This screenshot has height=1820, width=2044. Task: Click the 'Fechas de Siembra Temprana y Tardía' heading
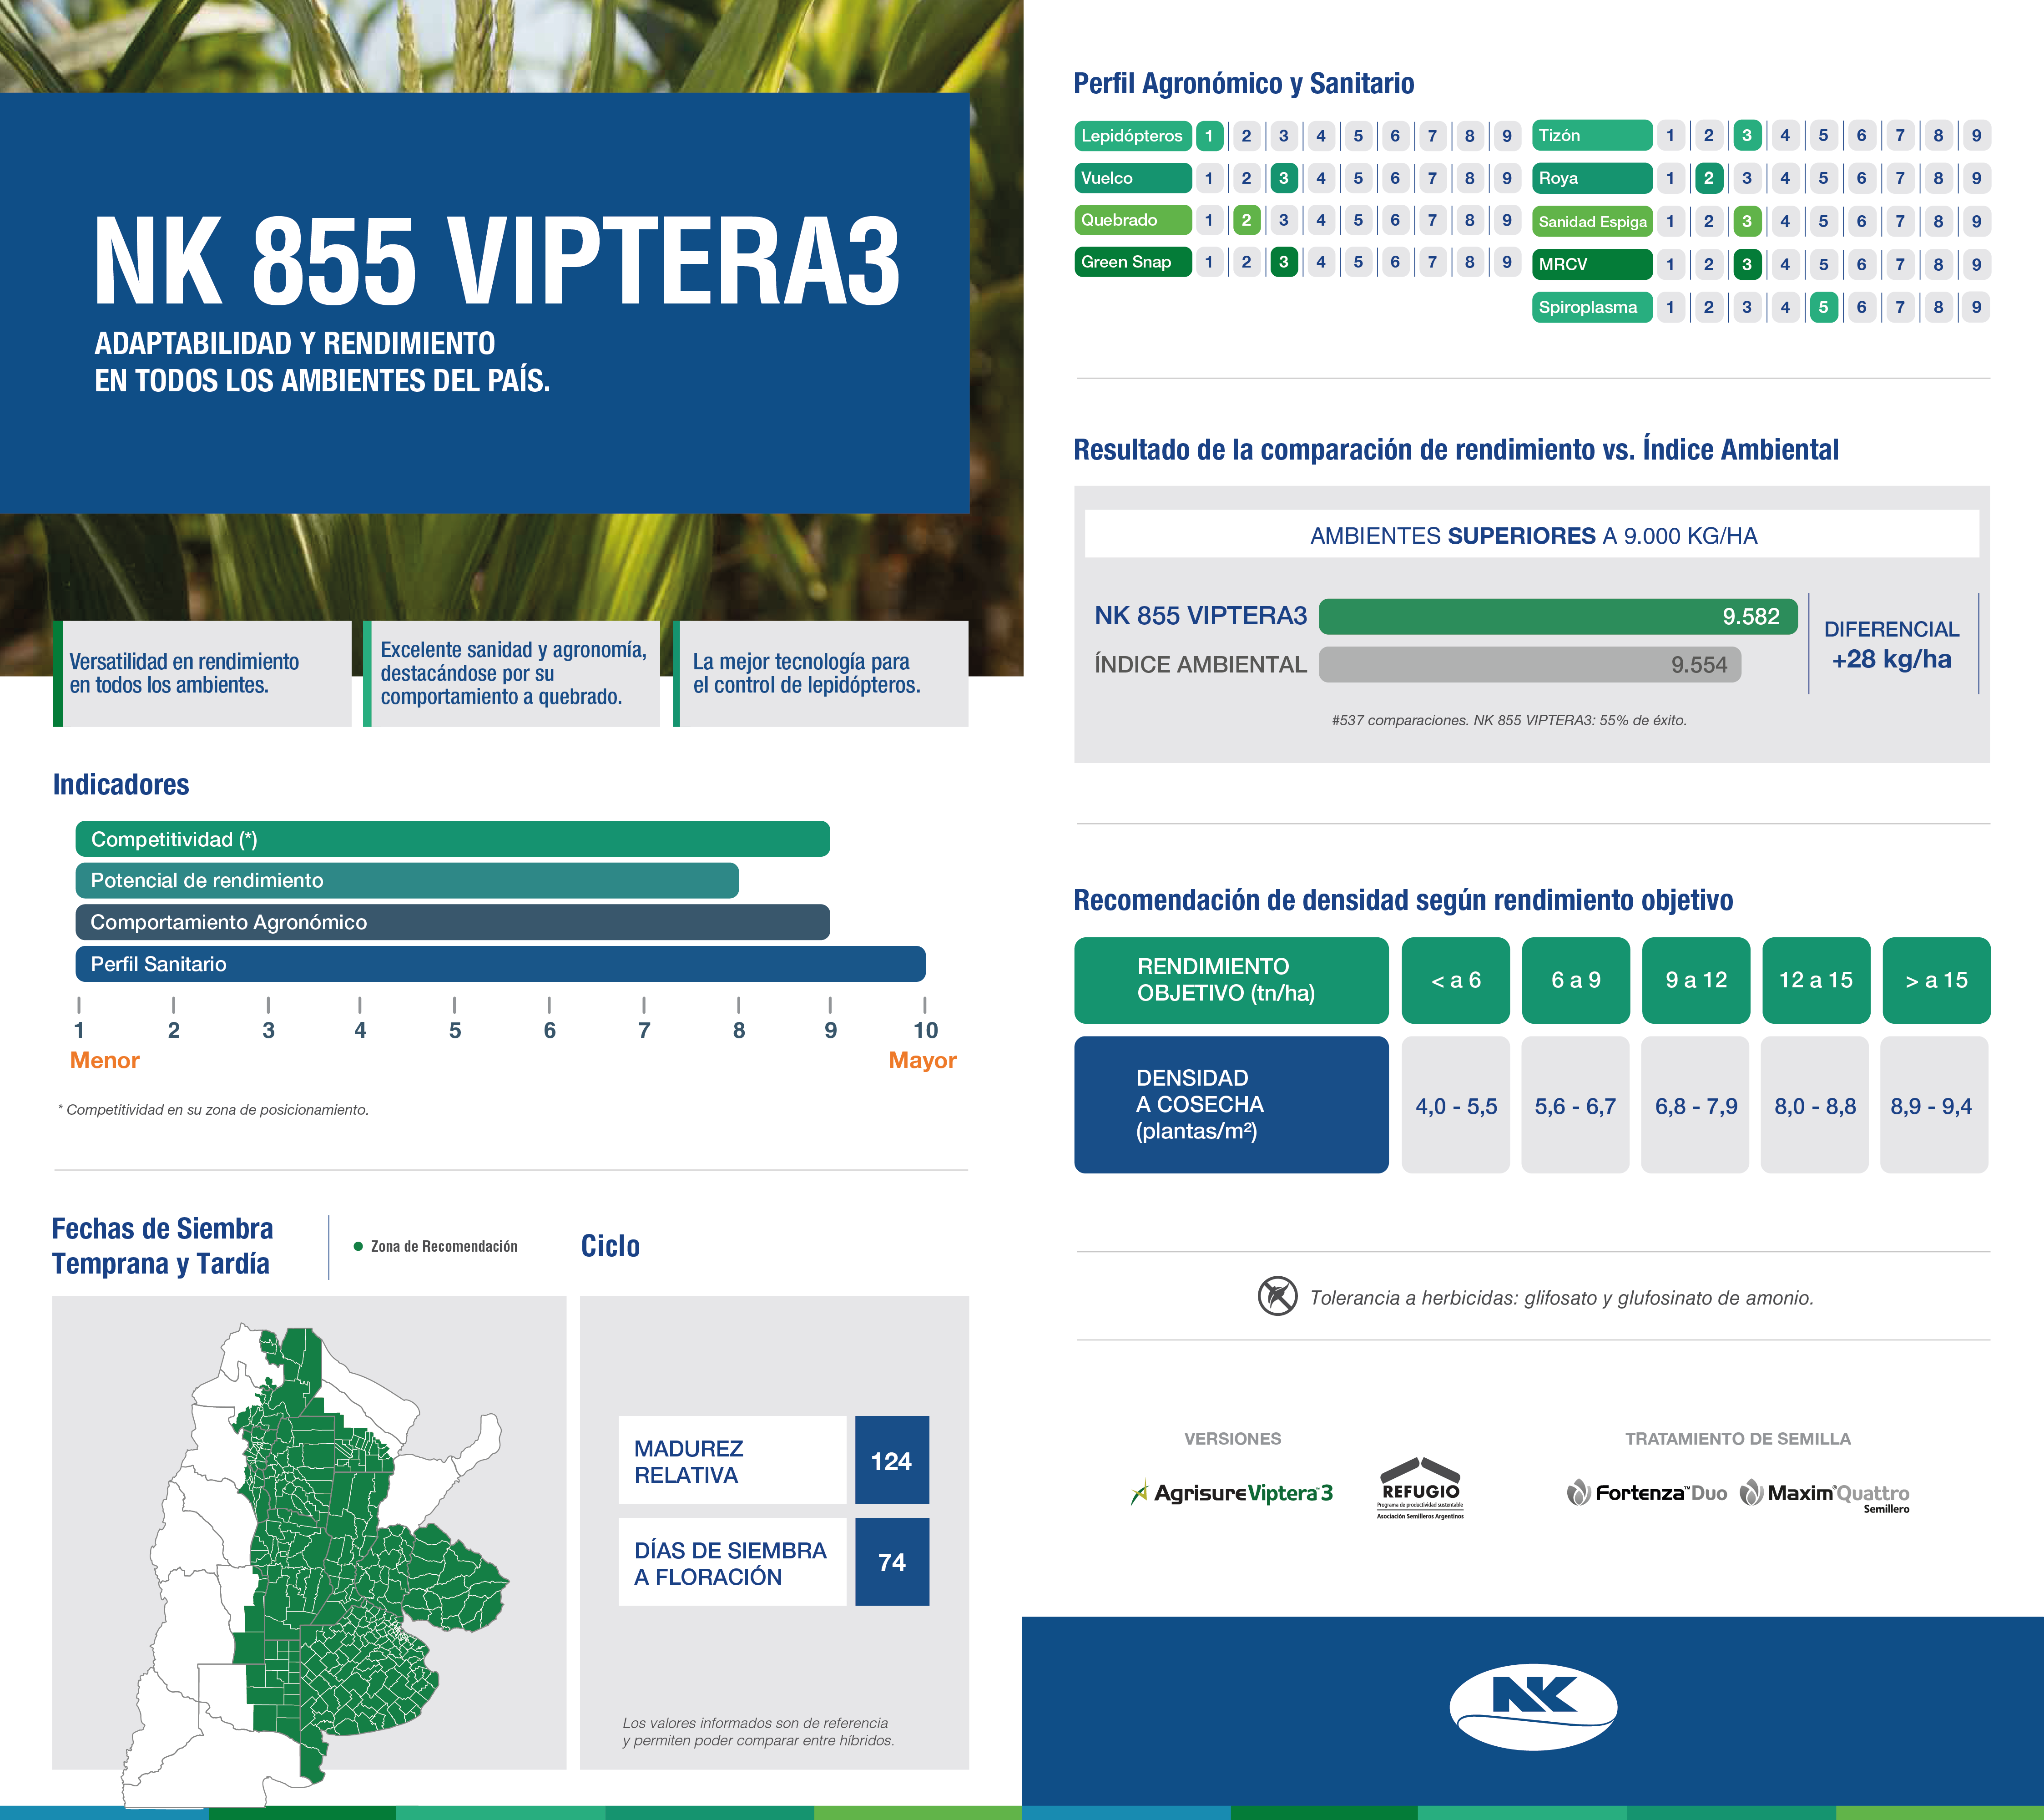(x=162, y=1246)
